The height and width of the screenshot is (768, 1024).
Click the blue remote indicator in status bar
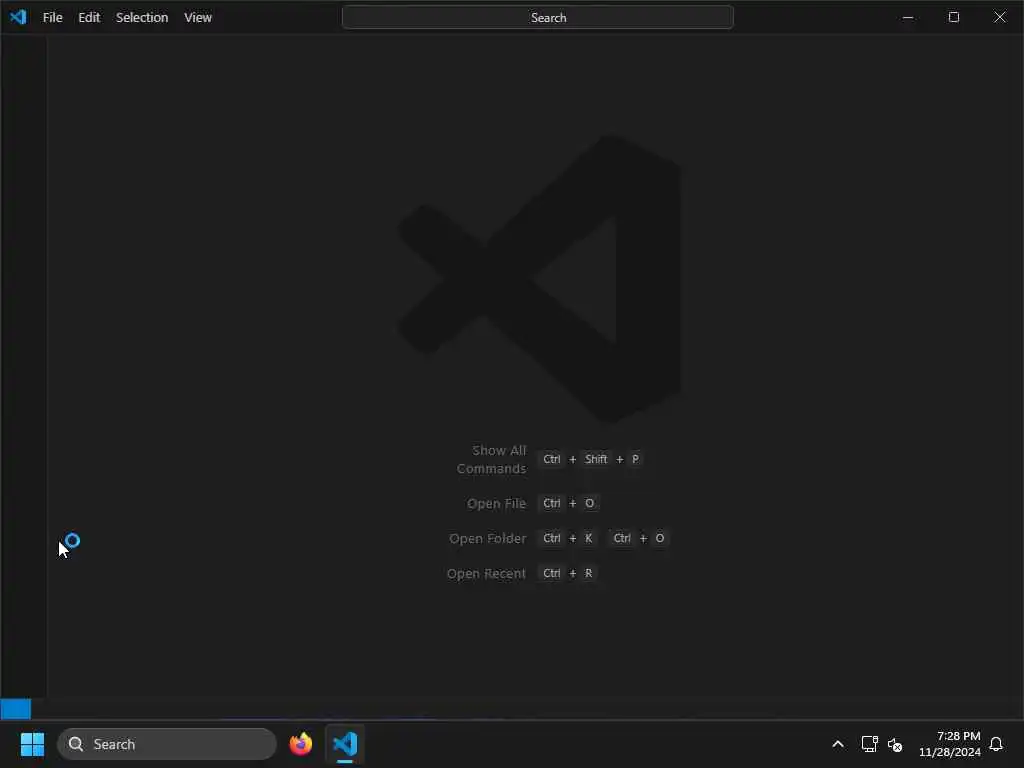coord(16,709)
